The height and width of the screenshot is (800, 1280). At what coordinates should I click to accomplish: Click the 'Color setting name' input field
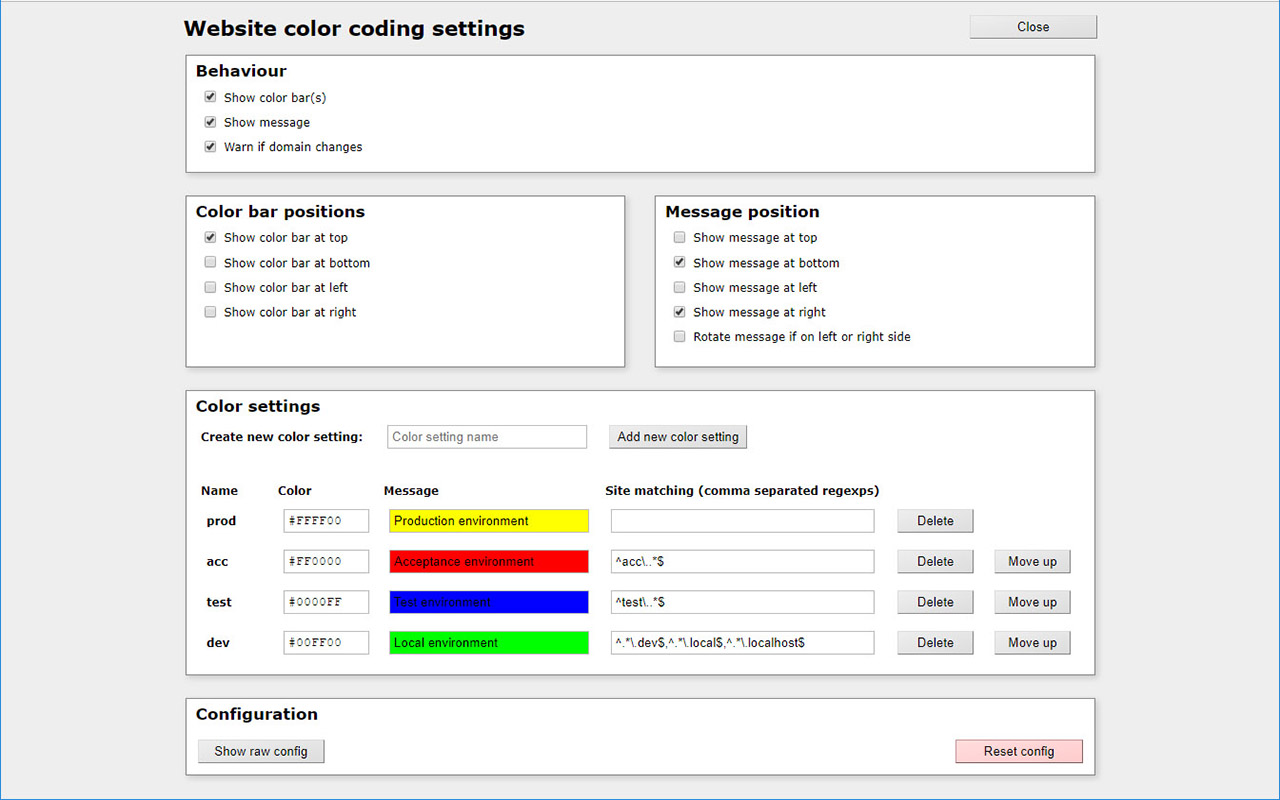click(486, 436)
